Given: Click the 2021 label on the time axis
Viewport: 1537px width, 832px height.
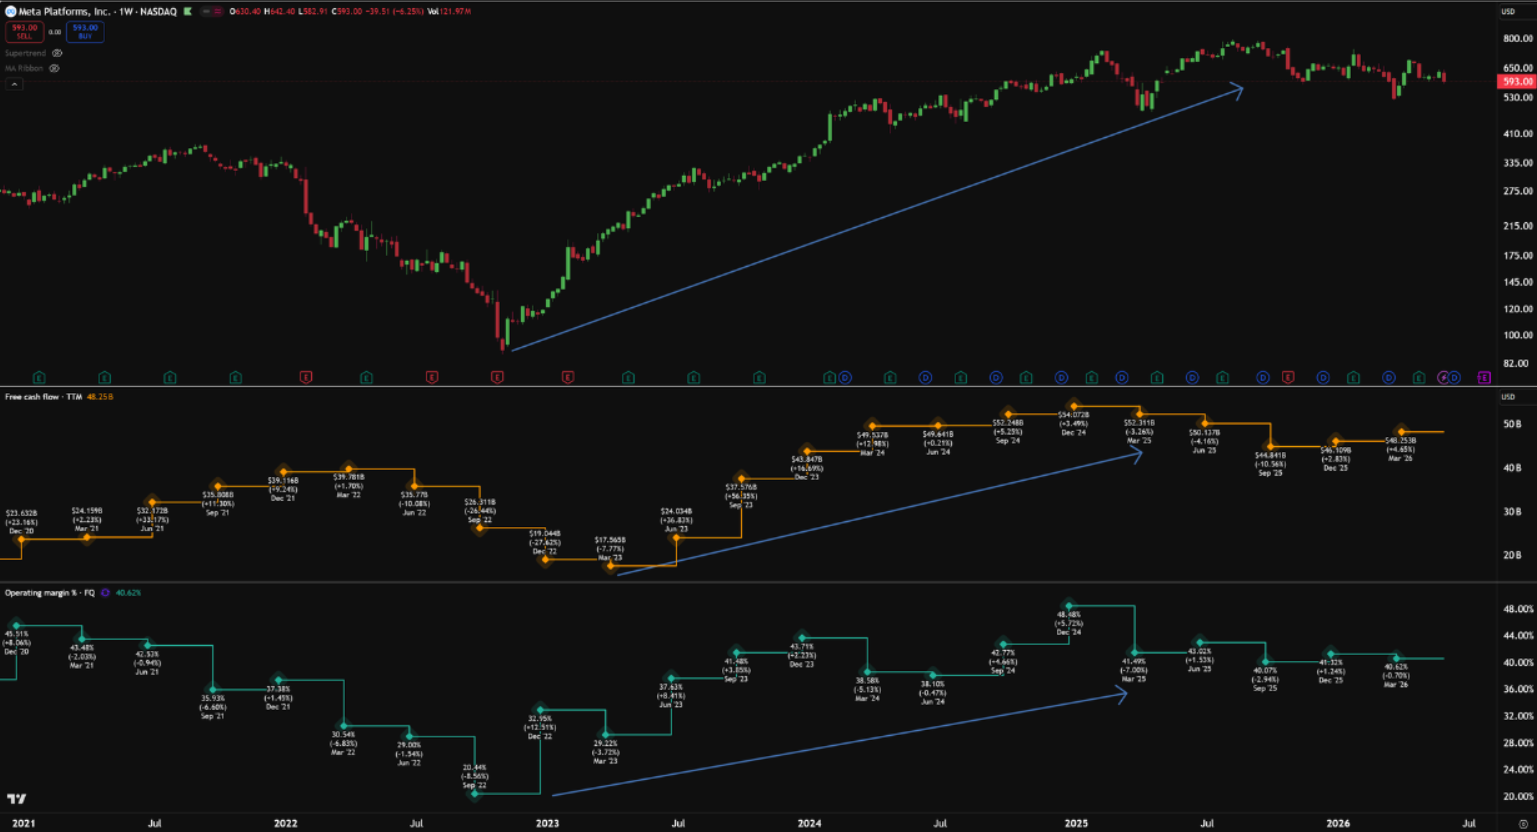Looking at the screenshot, I should (23, 824).
